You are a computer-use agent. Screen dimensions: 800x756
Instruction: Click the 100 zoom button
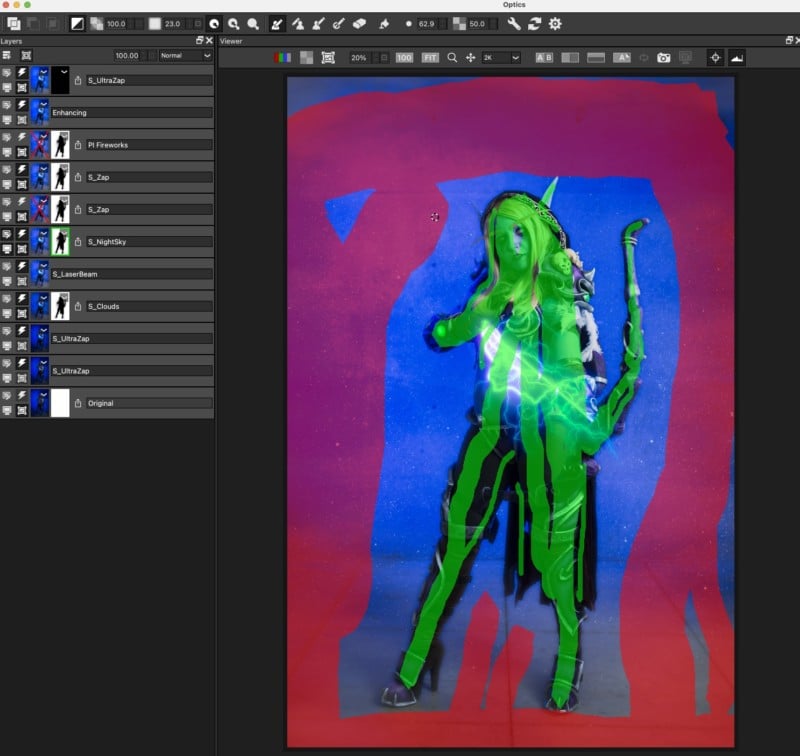coord(404,58)
